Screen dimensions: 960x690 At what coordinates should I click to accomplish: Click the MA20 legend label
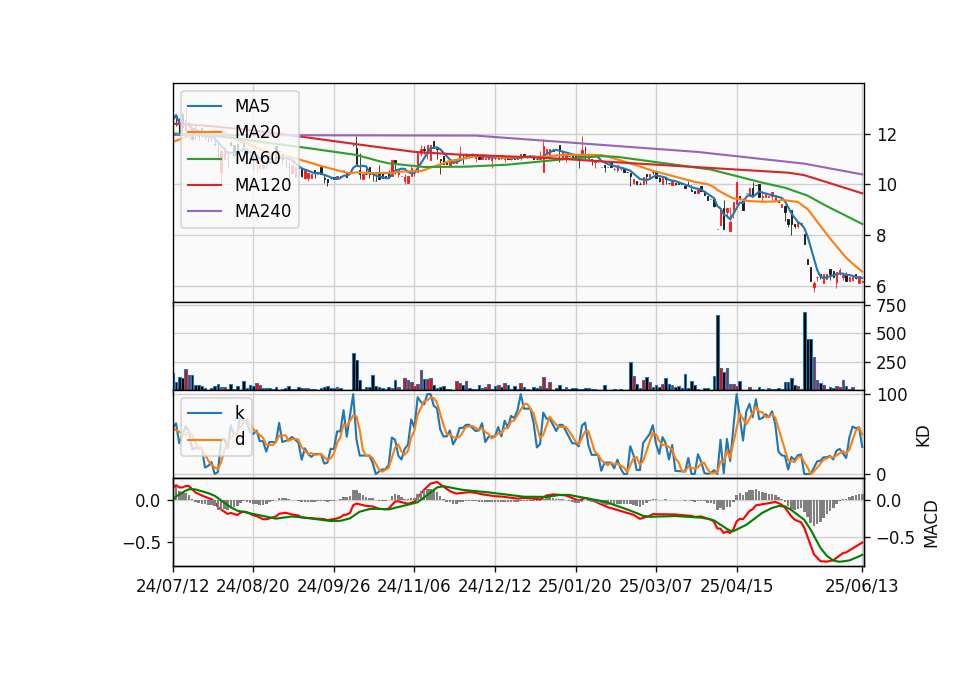click(x=258, y=132)
